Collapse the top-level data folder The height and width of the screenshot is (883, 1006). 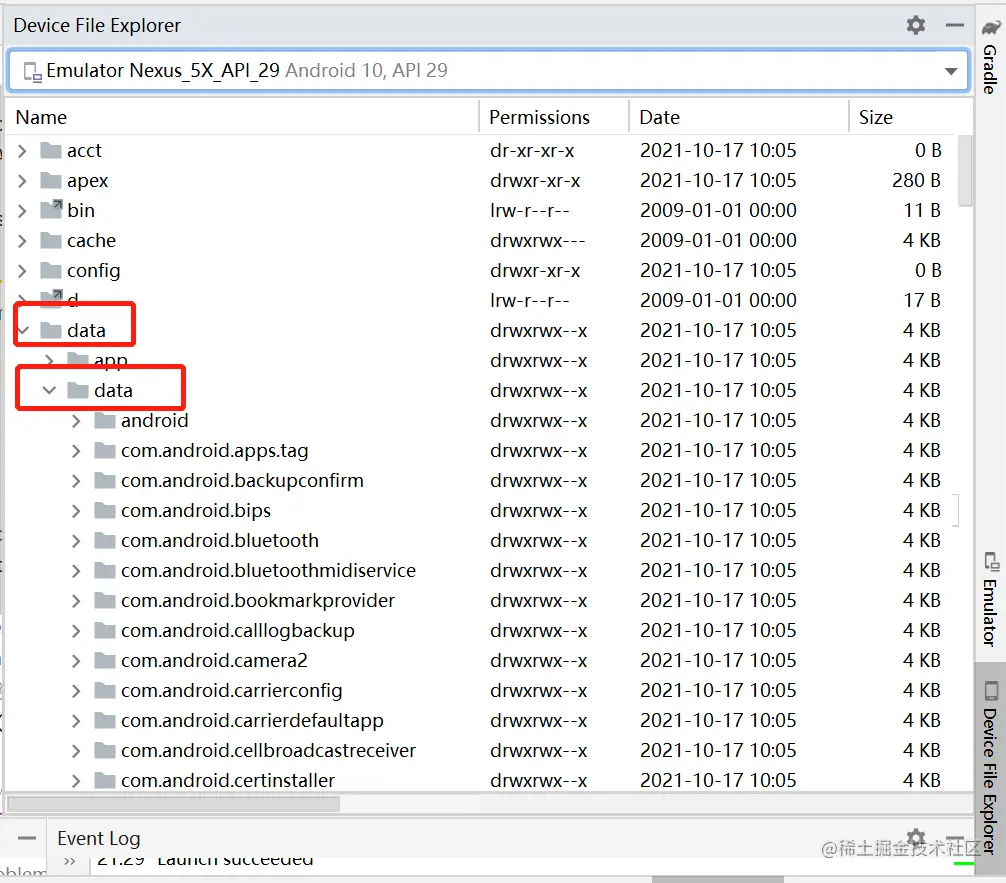[24, 330]
